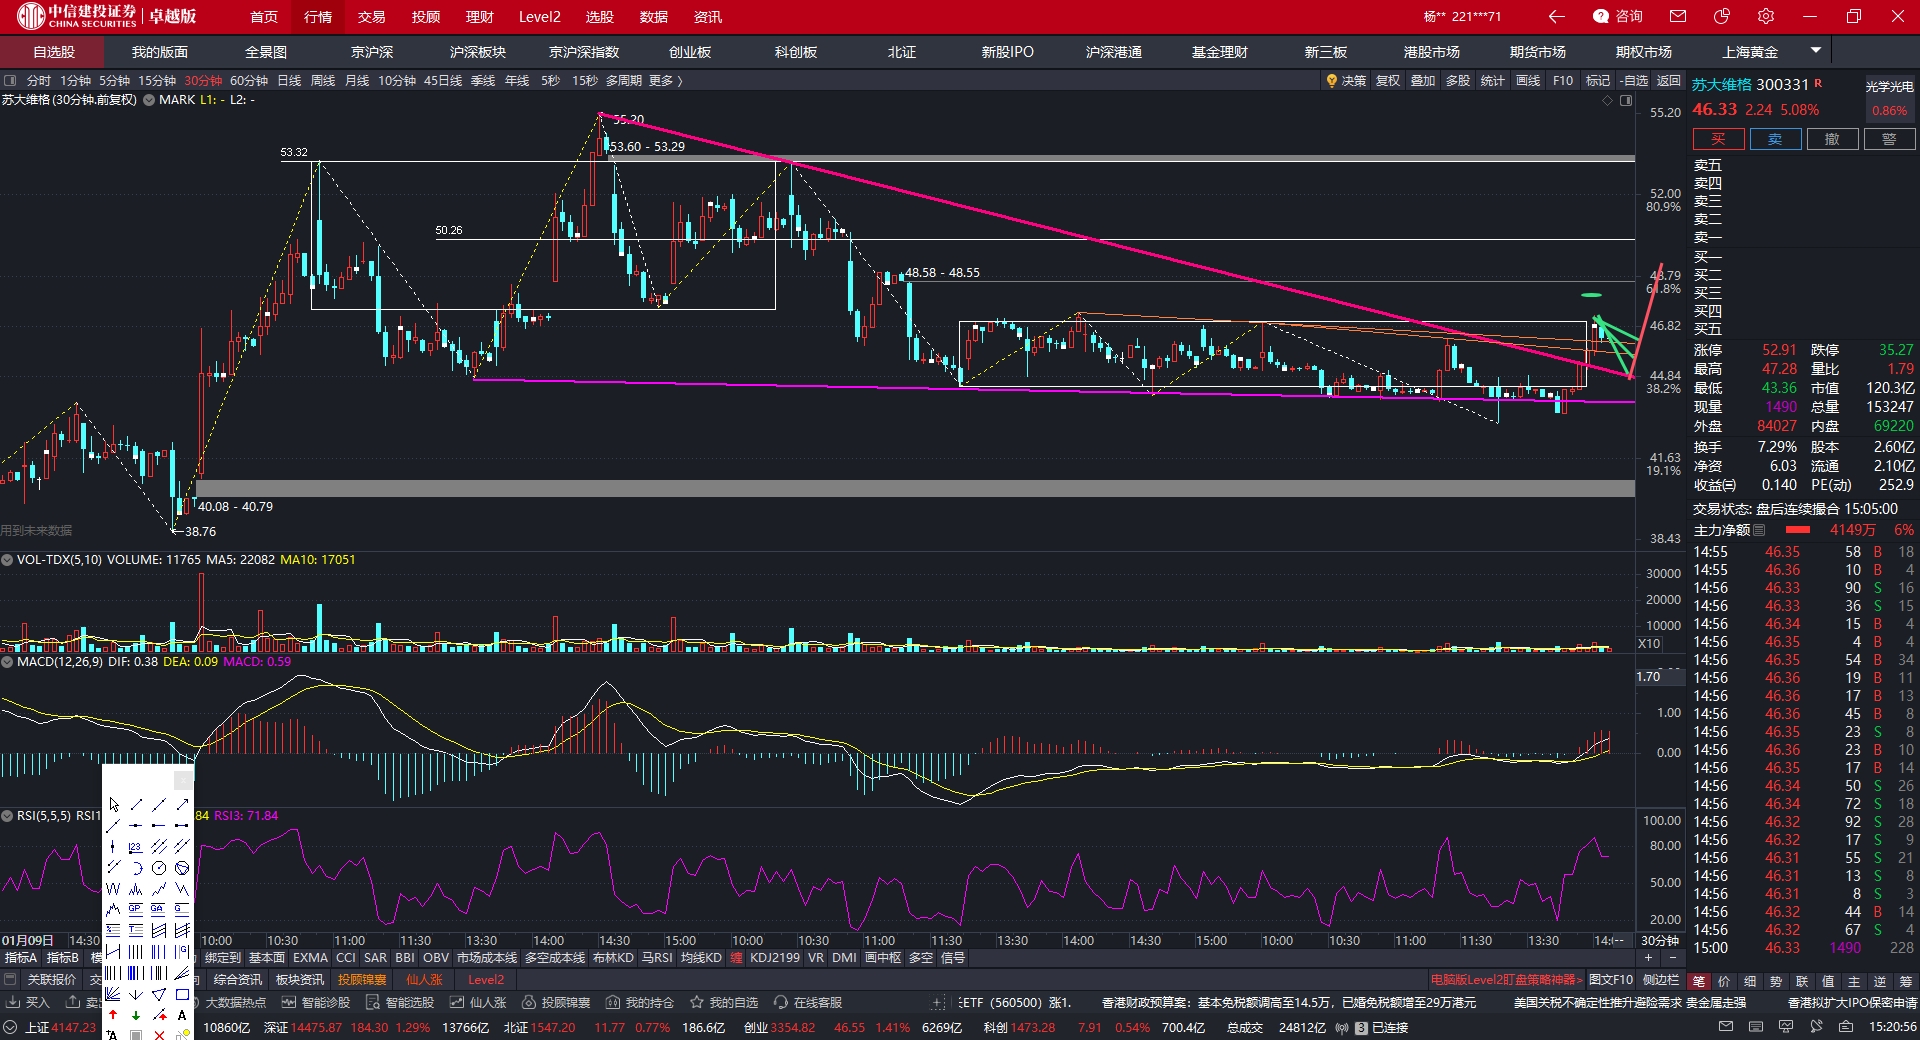This screenshot has height=1040, width=1920.
Task: Open the settings gear in title bar
Action: (x=1766, y=16)
